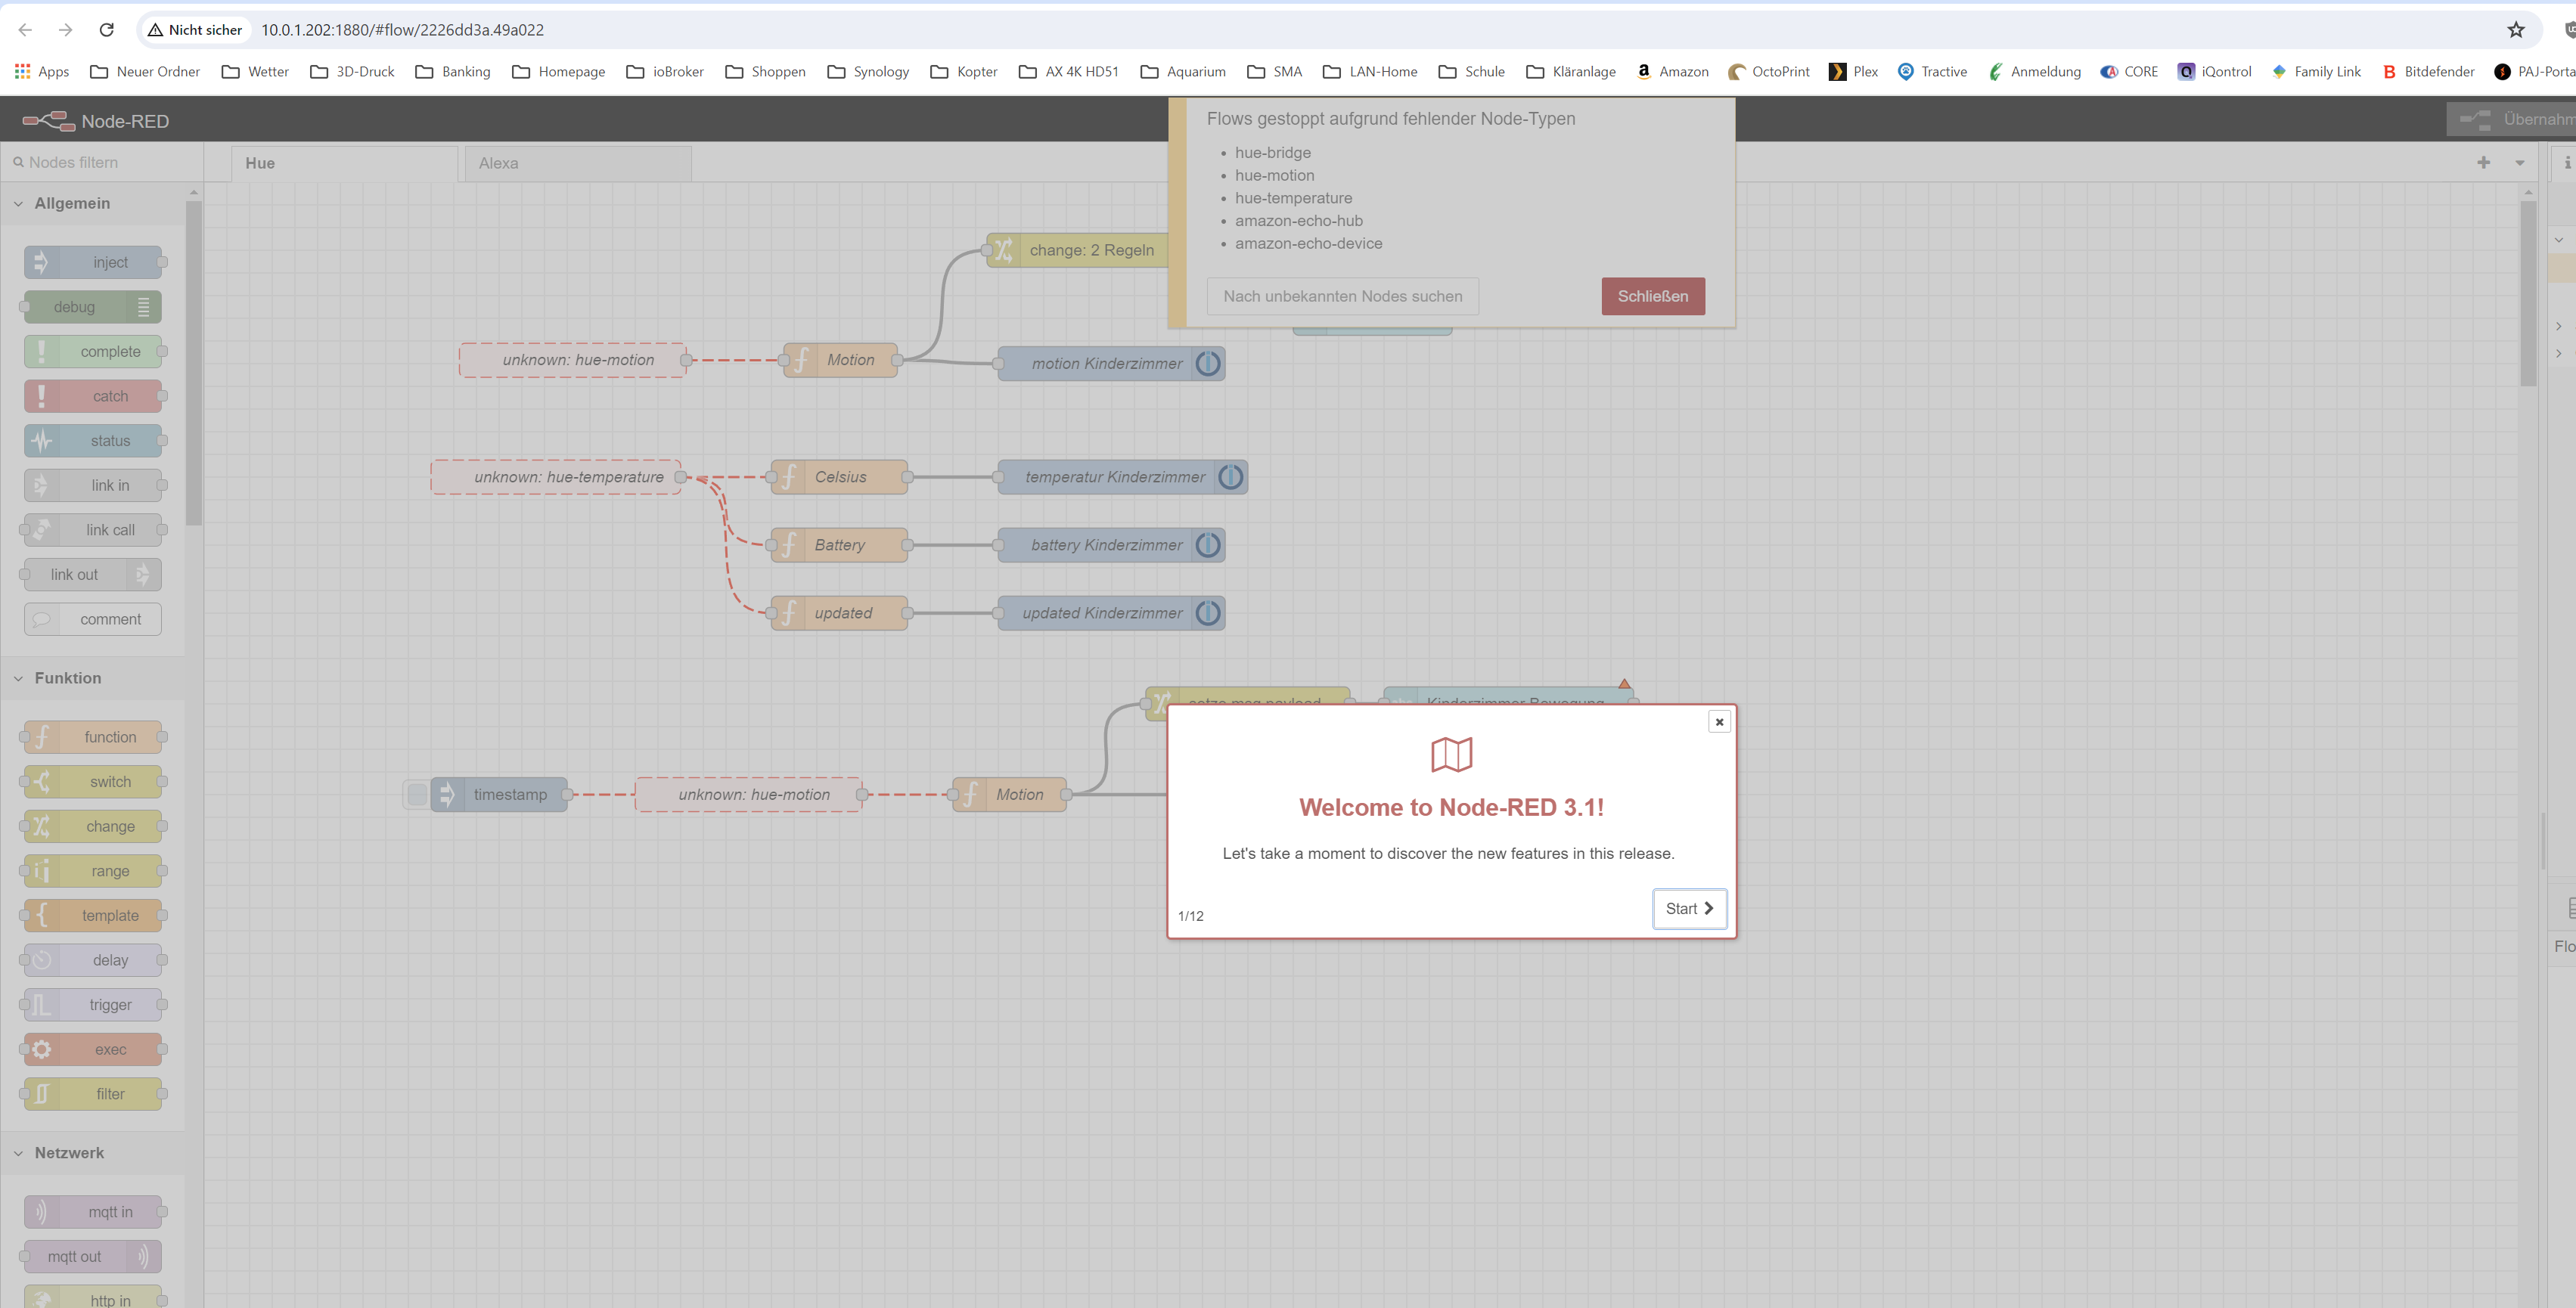This screenshot has height=1308, width=2576.
Task: Click the workspace vertical scrollbar
Action: (x=2529, y=293)
